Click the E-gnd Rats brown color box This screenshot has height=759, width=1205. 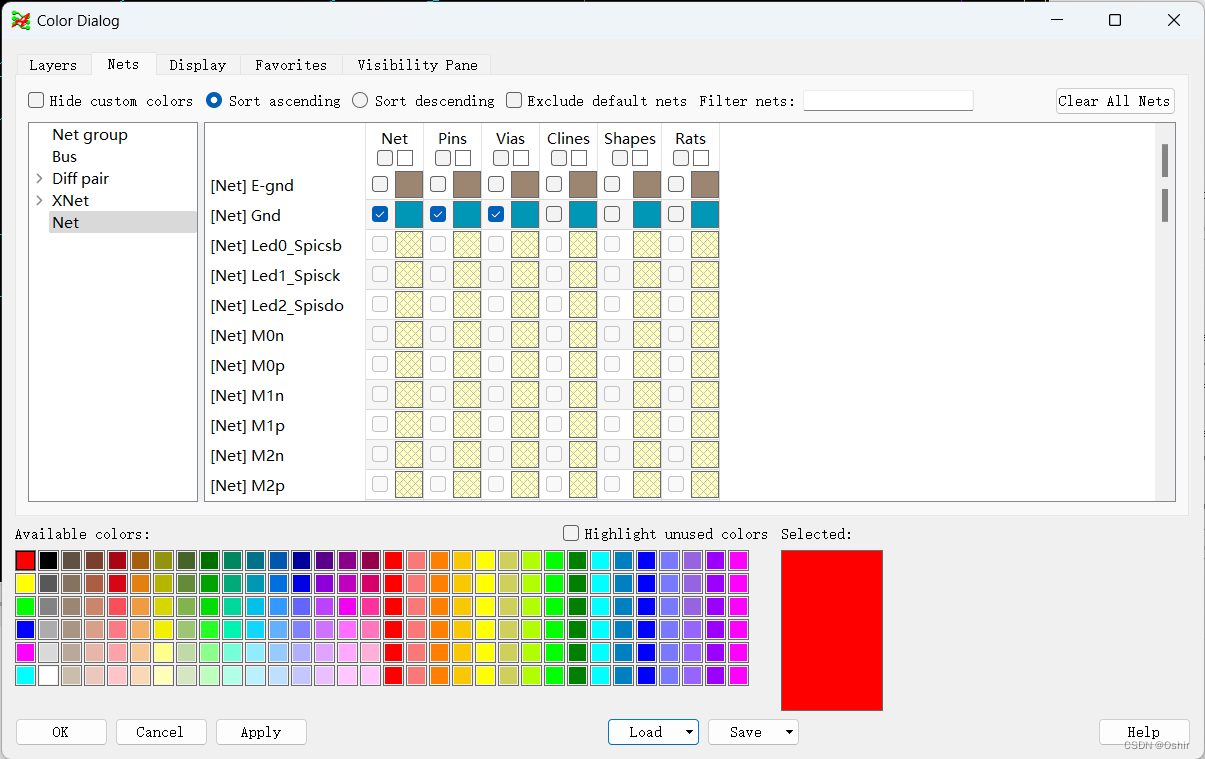704,185
